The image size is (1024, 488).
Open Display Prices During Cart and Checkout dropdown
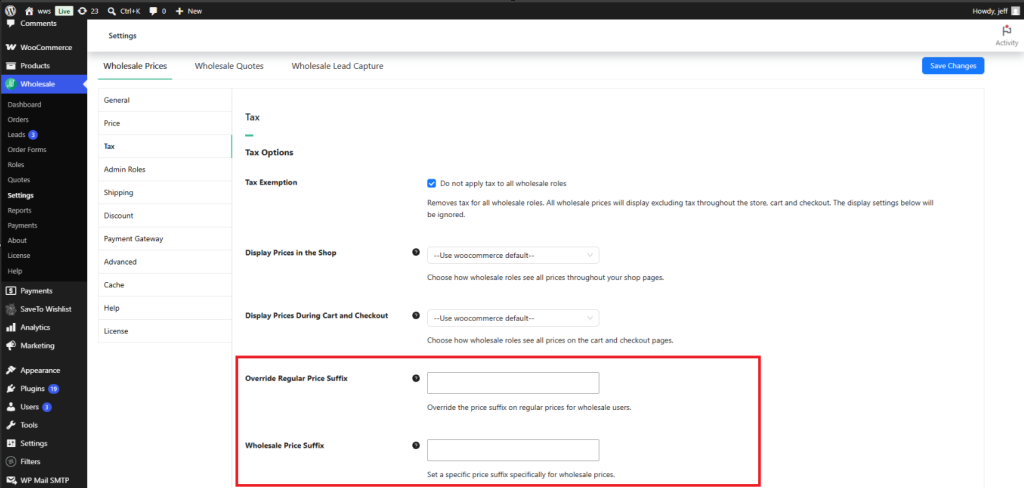(513, 318)
